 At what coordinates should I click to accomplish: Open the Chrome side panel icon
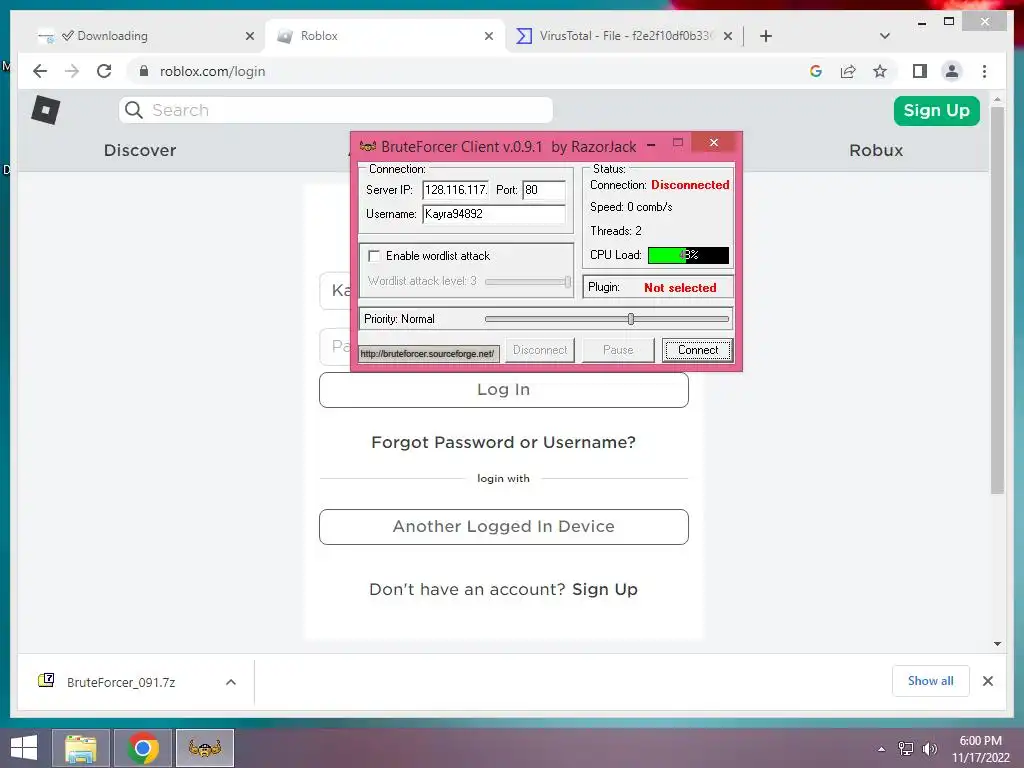920,71
